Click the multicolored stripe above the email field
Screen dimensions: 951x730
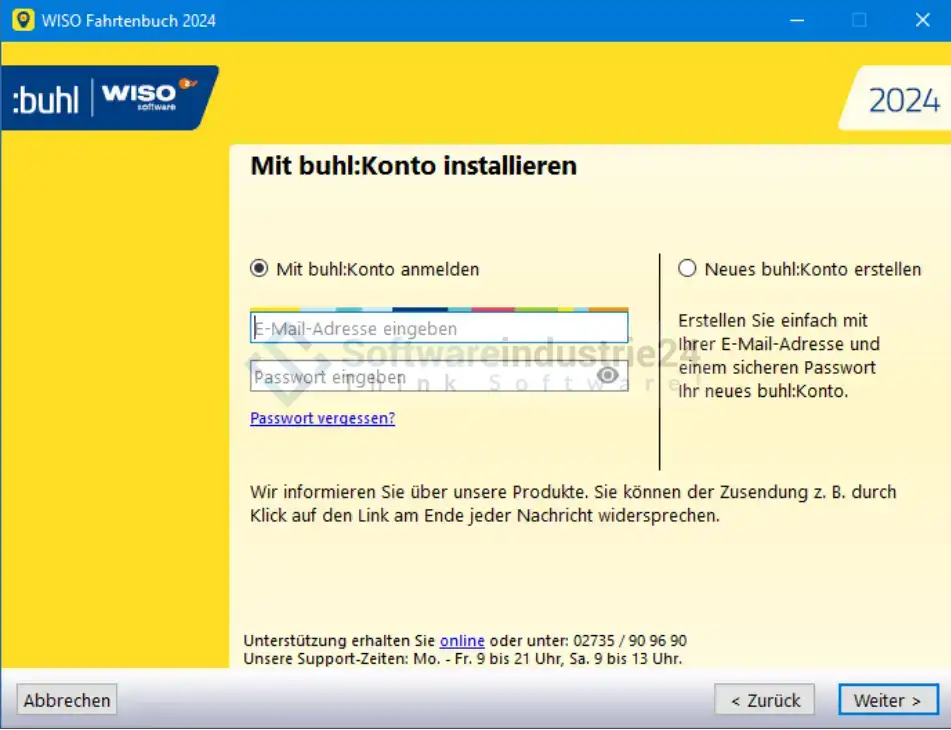pos(438,309)
